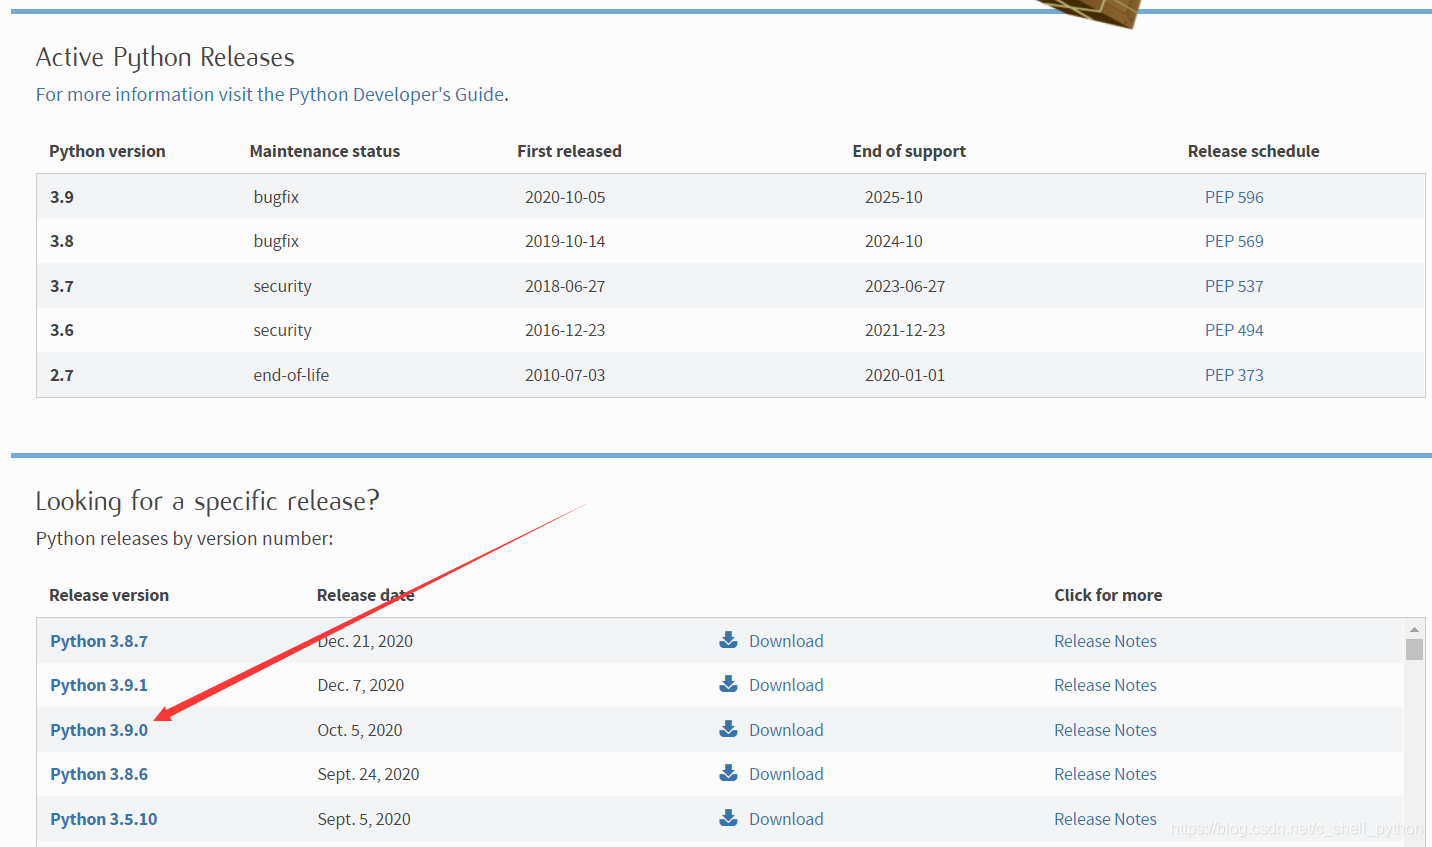The width and height of the screenshot is (1432, 847).
Task: Click the releases list scrollbar thumb
Action: (x=1414, y=650)
